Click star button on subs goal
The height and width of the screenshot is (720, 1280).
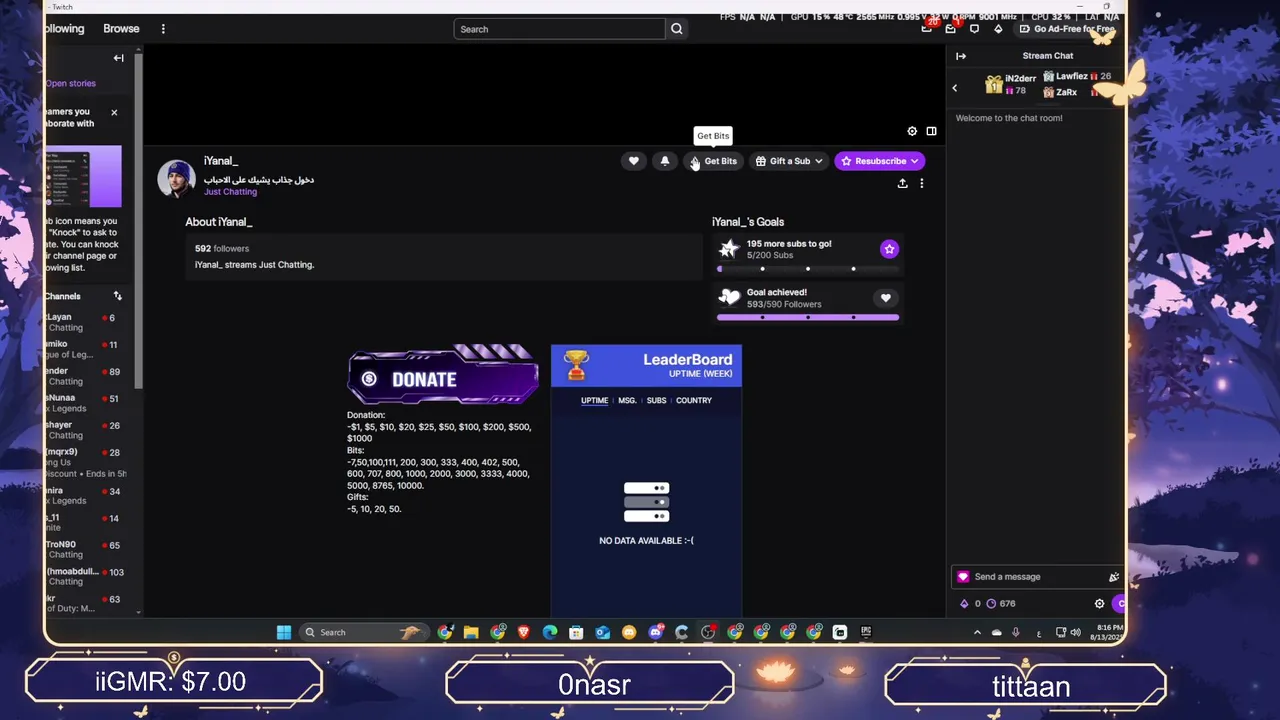[x=889, y=249]
